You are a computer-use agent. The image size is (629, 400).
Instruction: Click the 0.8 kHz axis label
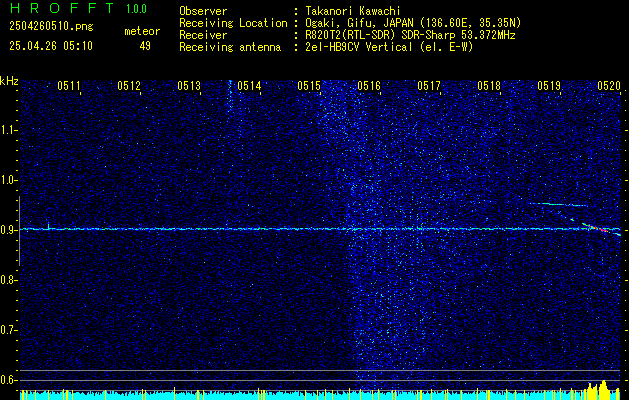pyautogui.click(x=8, y=280)
